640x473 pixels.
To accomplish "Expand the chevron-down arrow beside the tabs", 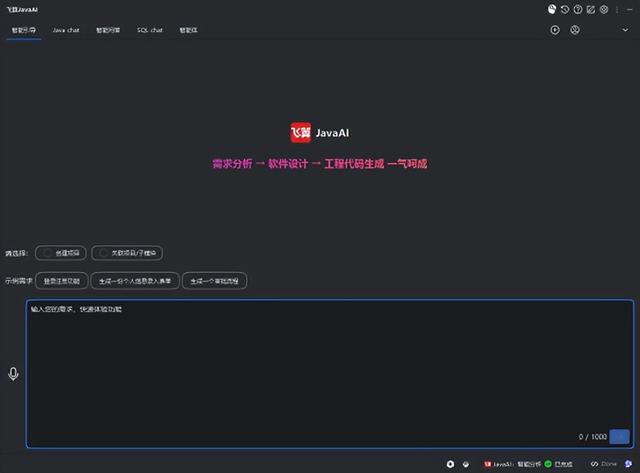I will point(625,30).
